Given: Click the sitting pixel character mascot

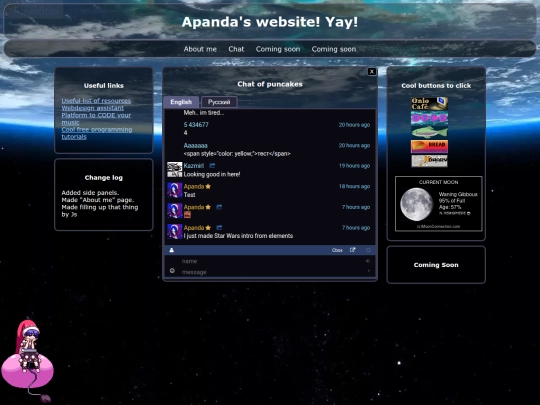Looking at the screenshot, I should (28, 360).
